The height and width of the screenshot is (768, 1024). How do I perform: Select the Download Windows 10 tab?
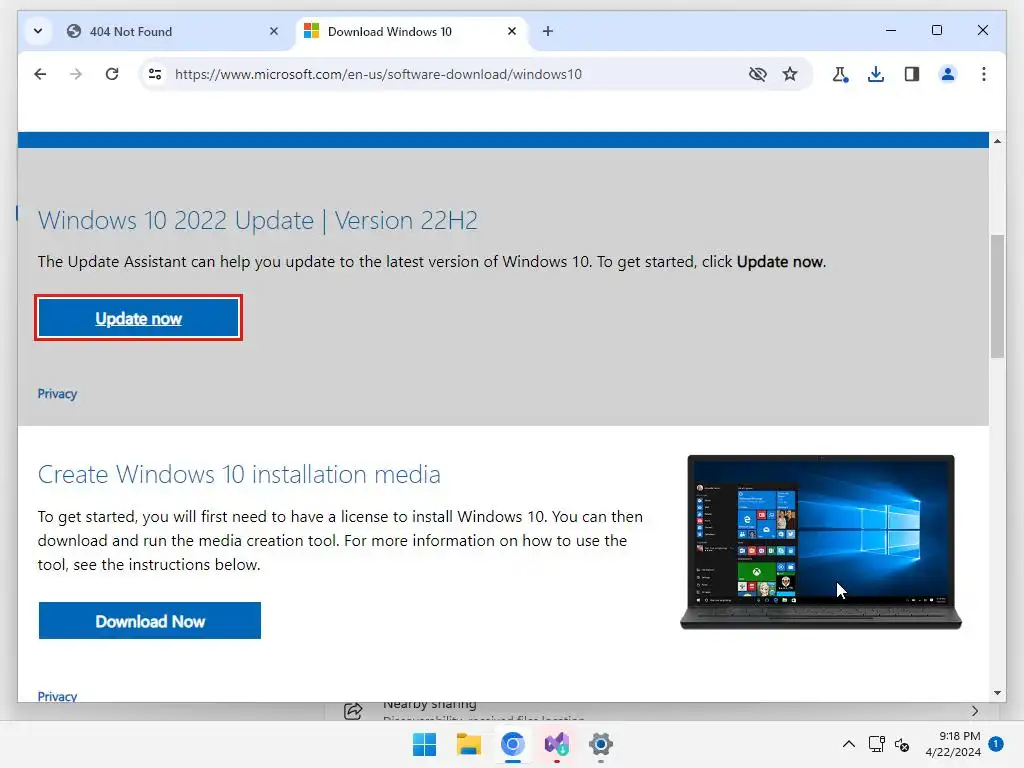(x=411, y=31)
